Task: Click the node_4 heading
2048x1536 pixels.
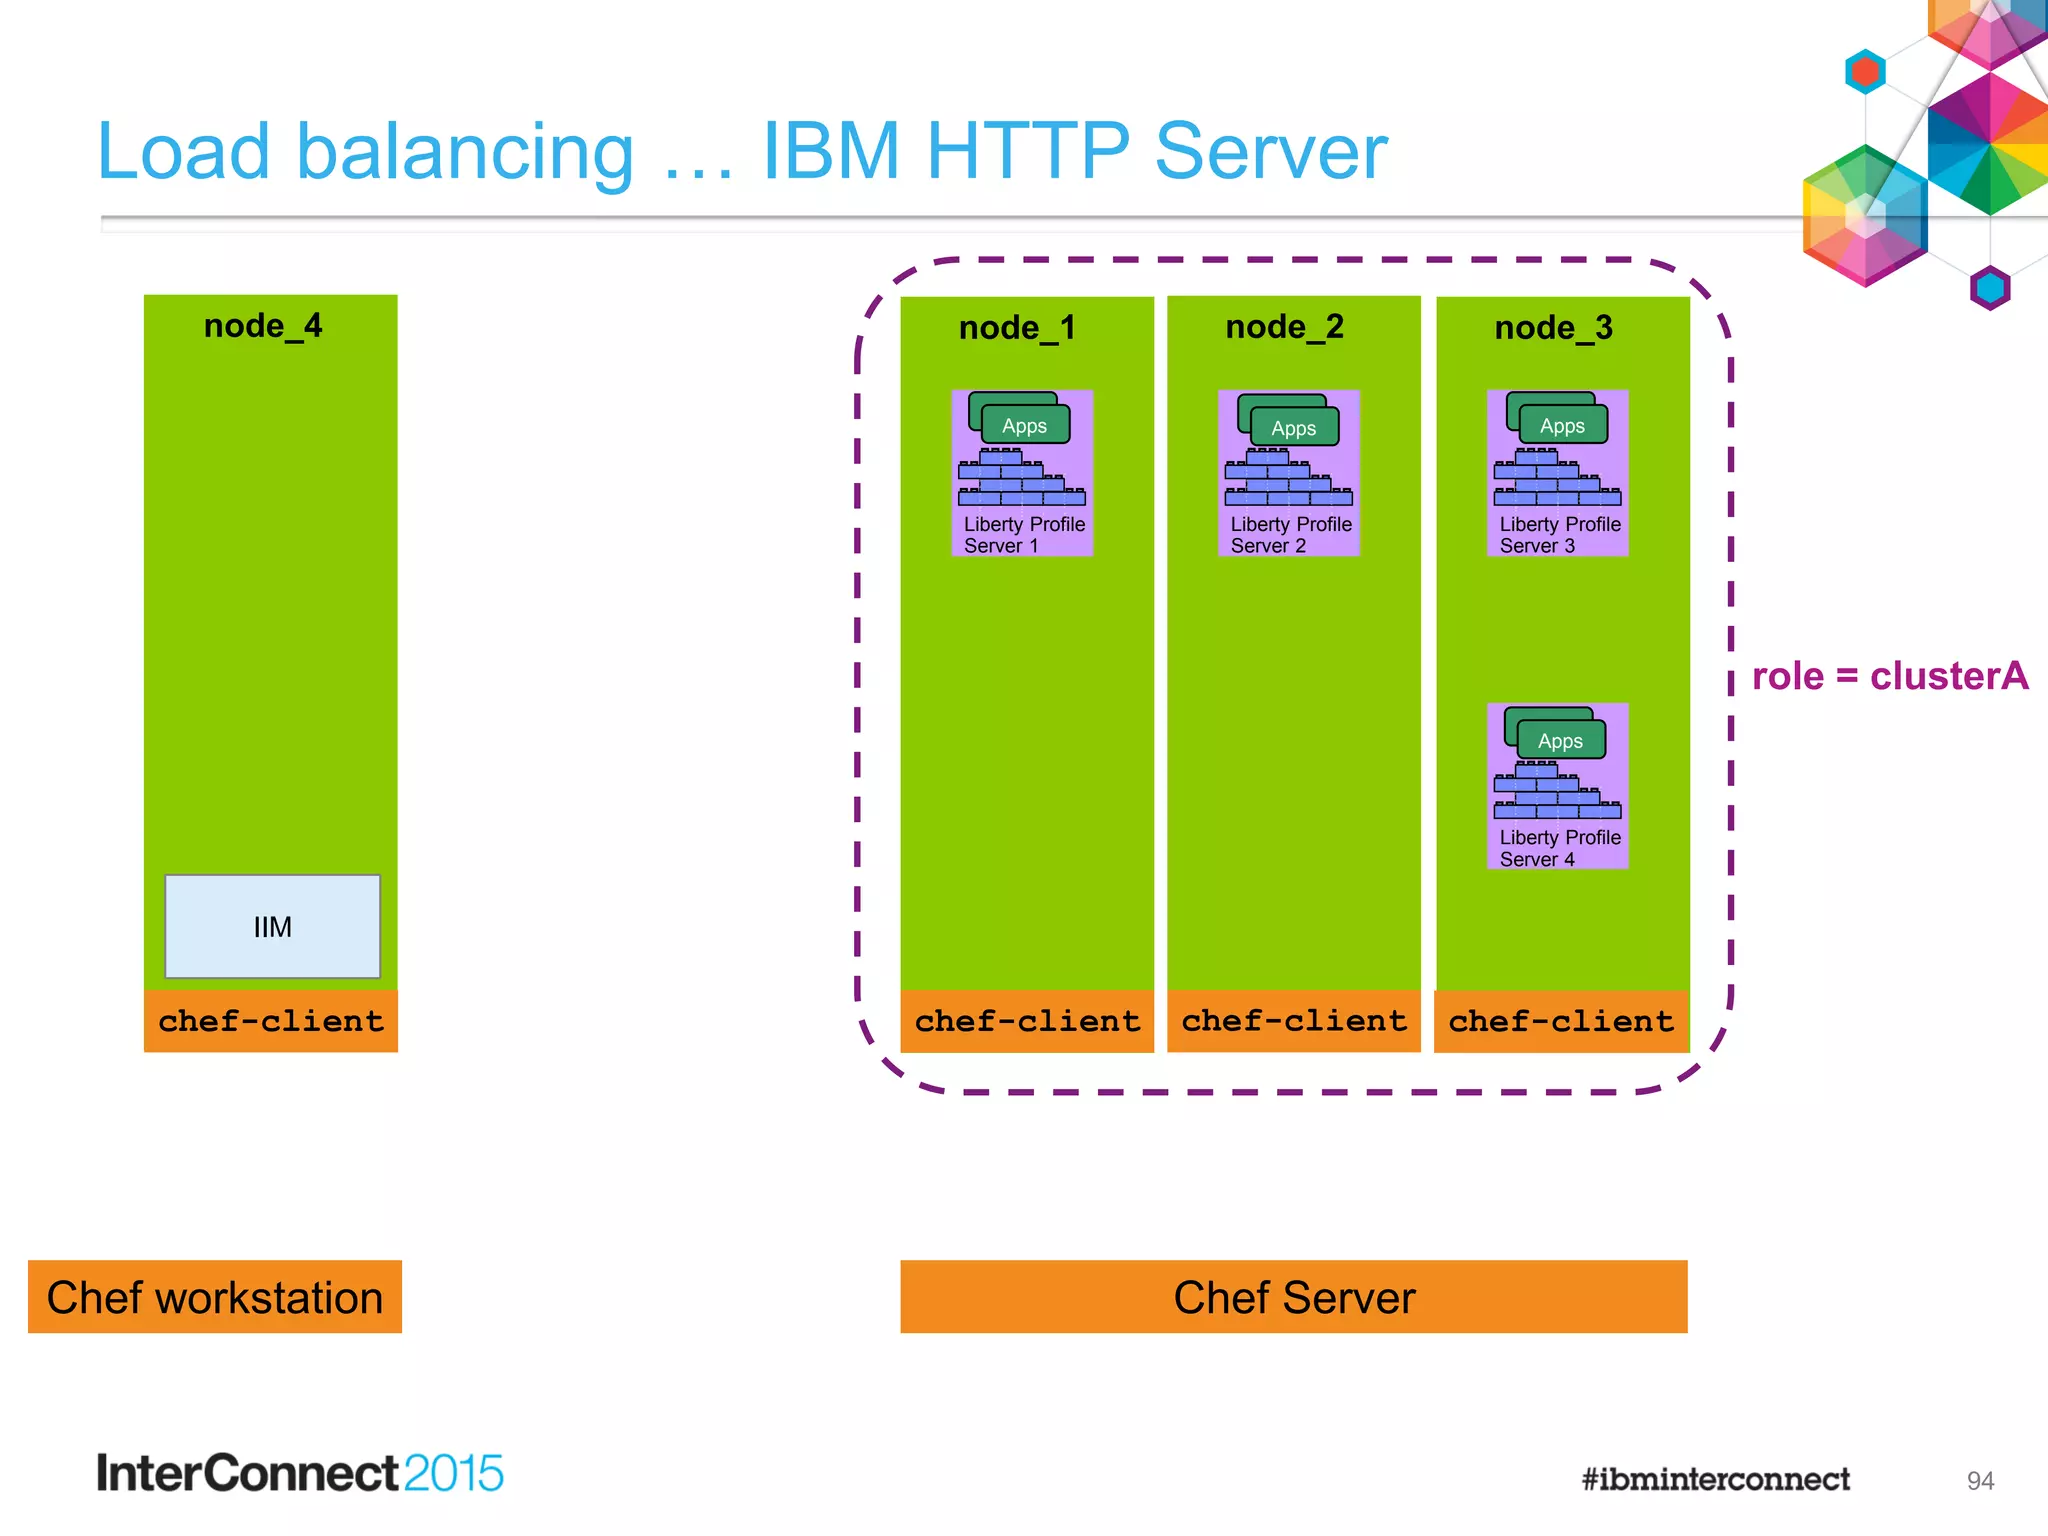Action: tap(263, 326)
